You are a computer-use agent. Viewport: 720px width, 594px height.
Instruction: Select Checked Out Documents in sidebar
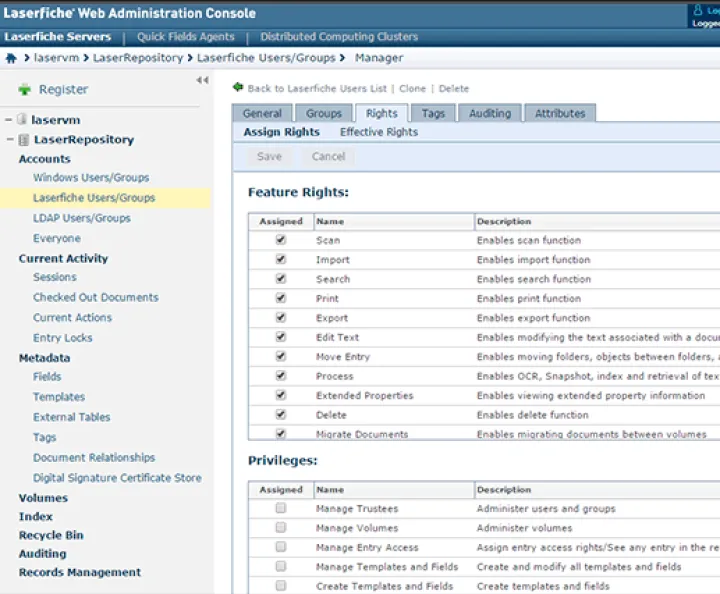coord(96,297)
